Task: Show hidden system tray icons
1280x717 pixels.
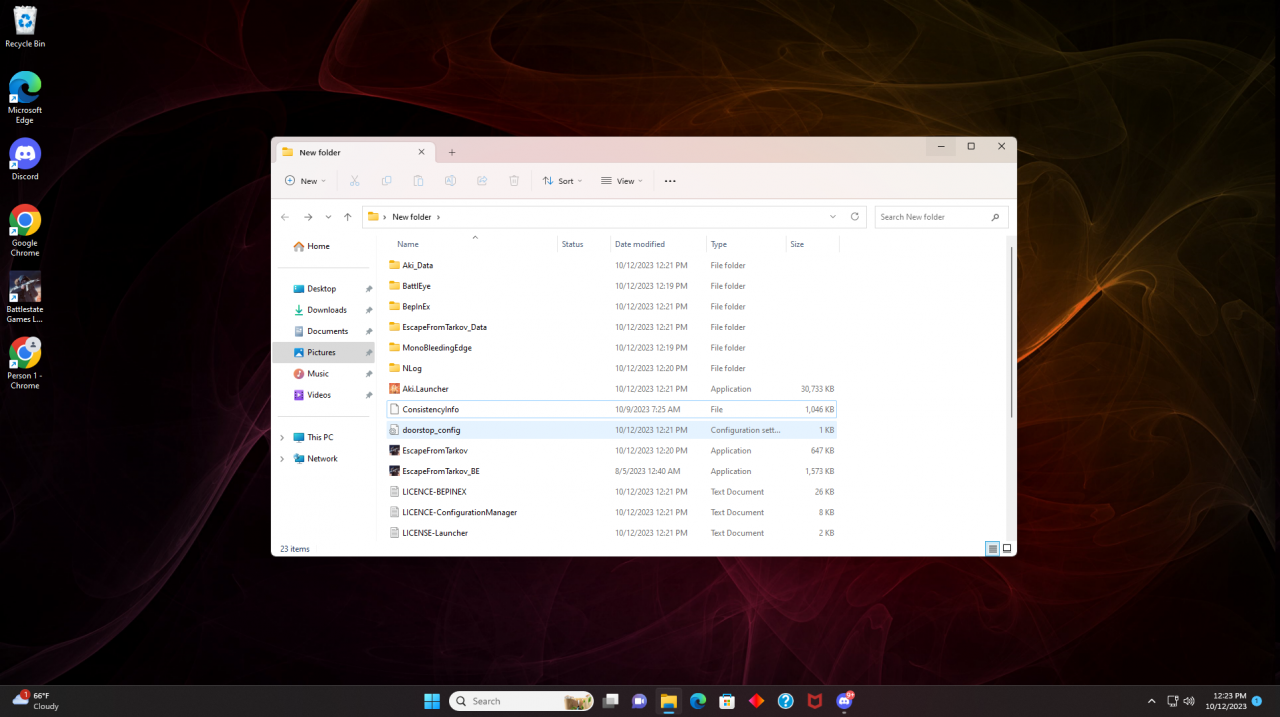Action: pos(1151,701)
